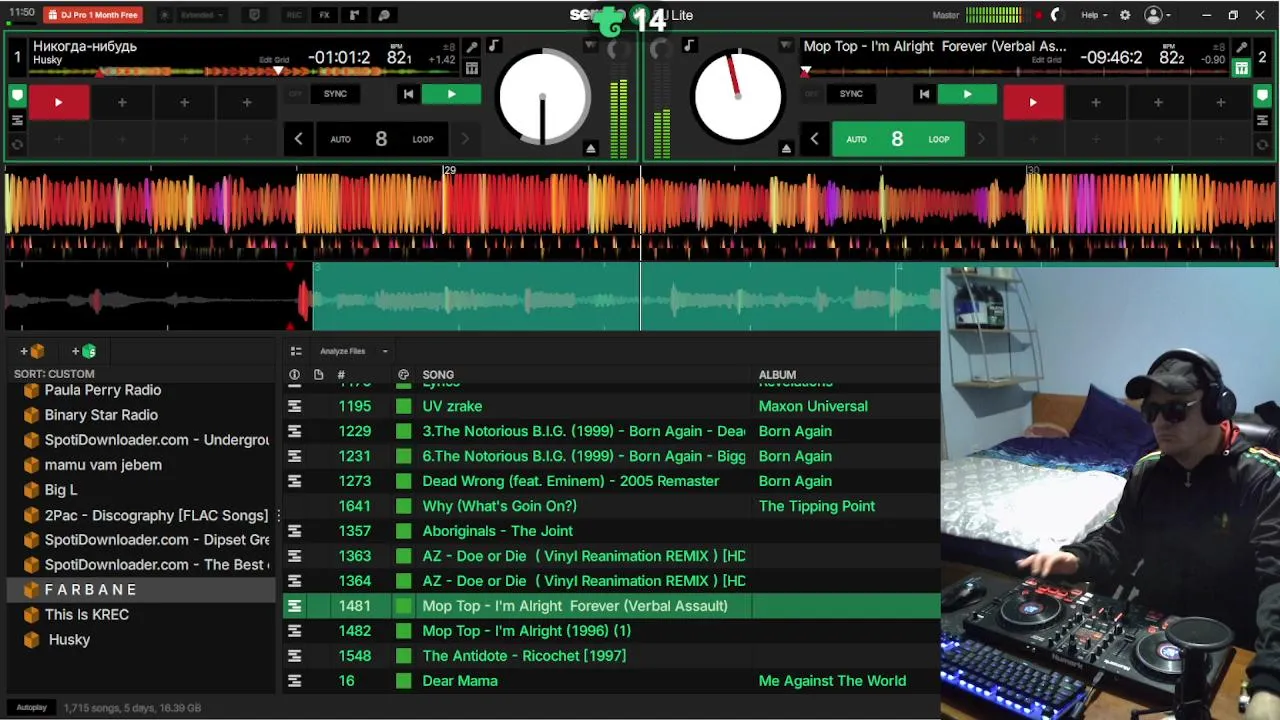
Task: Enable SYNC on deck 1
Action: tap(335, 94)
